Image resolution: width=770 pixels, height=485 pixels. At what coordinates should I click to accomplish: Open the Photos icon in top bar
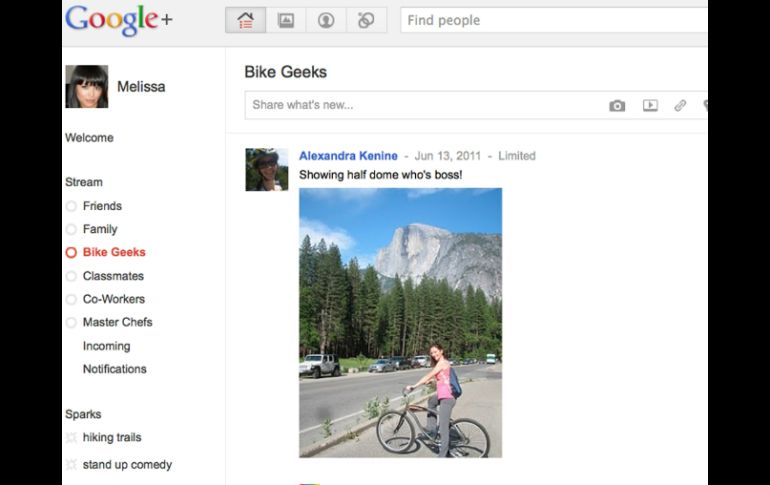click(286, 20)
